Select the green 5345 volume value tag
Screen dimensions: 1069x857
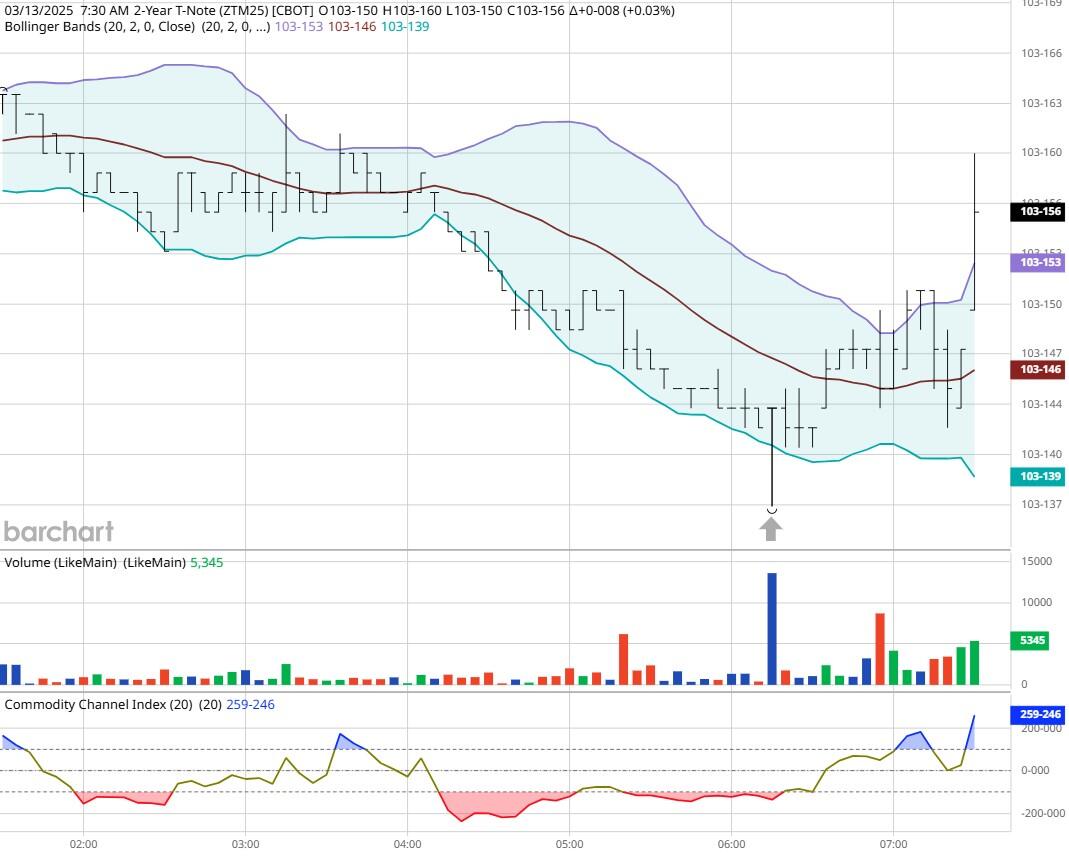pyautogui.click(x=1032, y=640)
